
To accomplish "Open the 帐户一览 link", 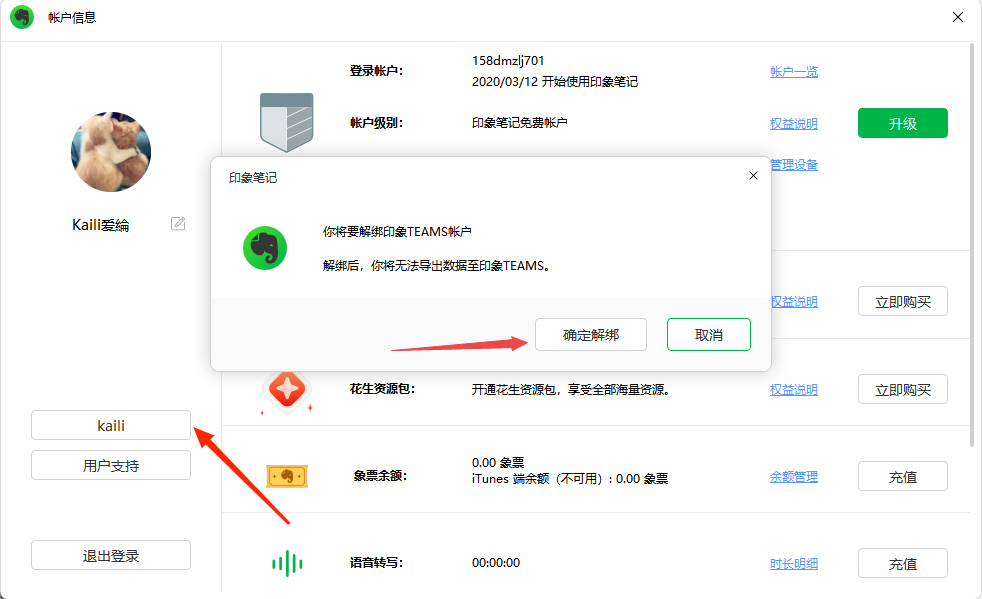I will (793, 72).
